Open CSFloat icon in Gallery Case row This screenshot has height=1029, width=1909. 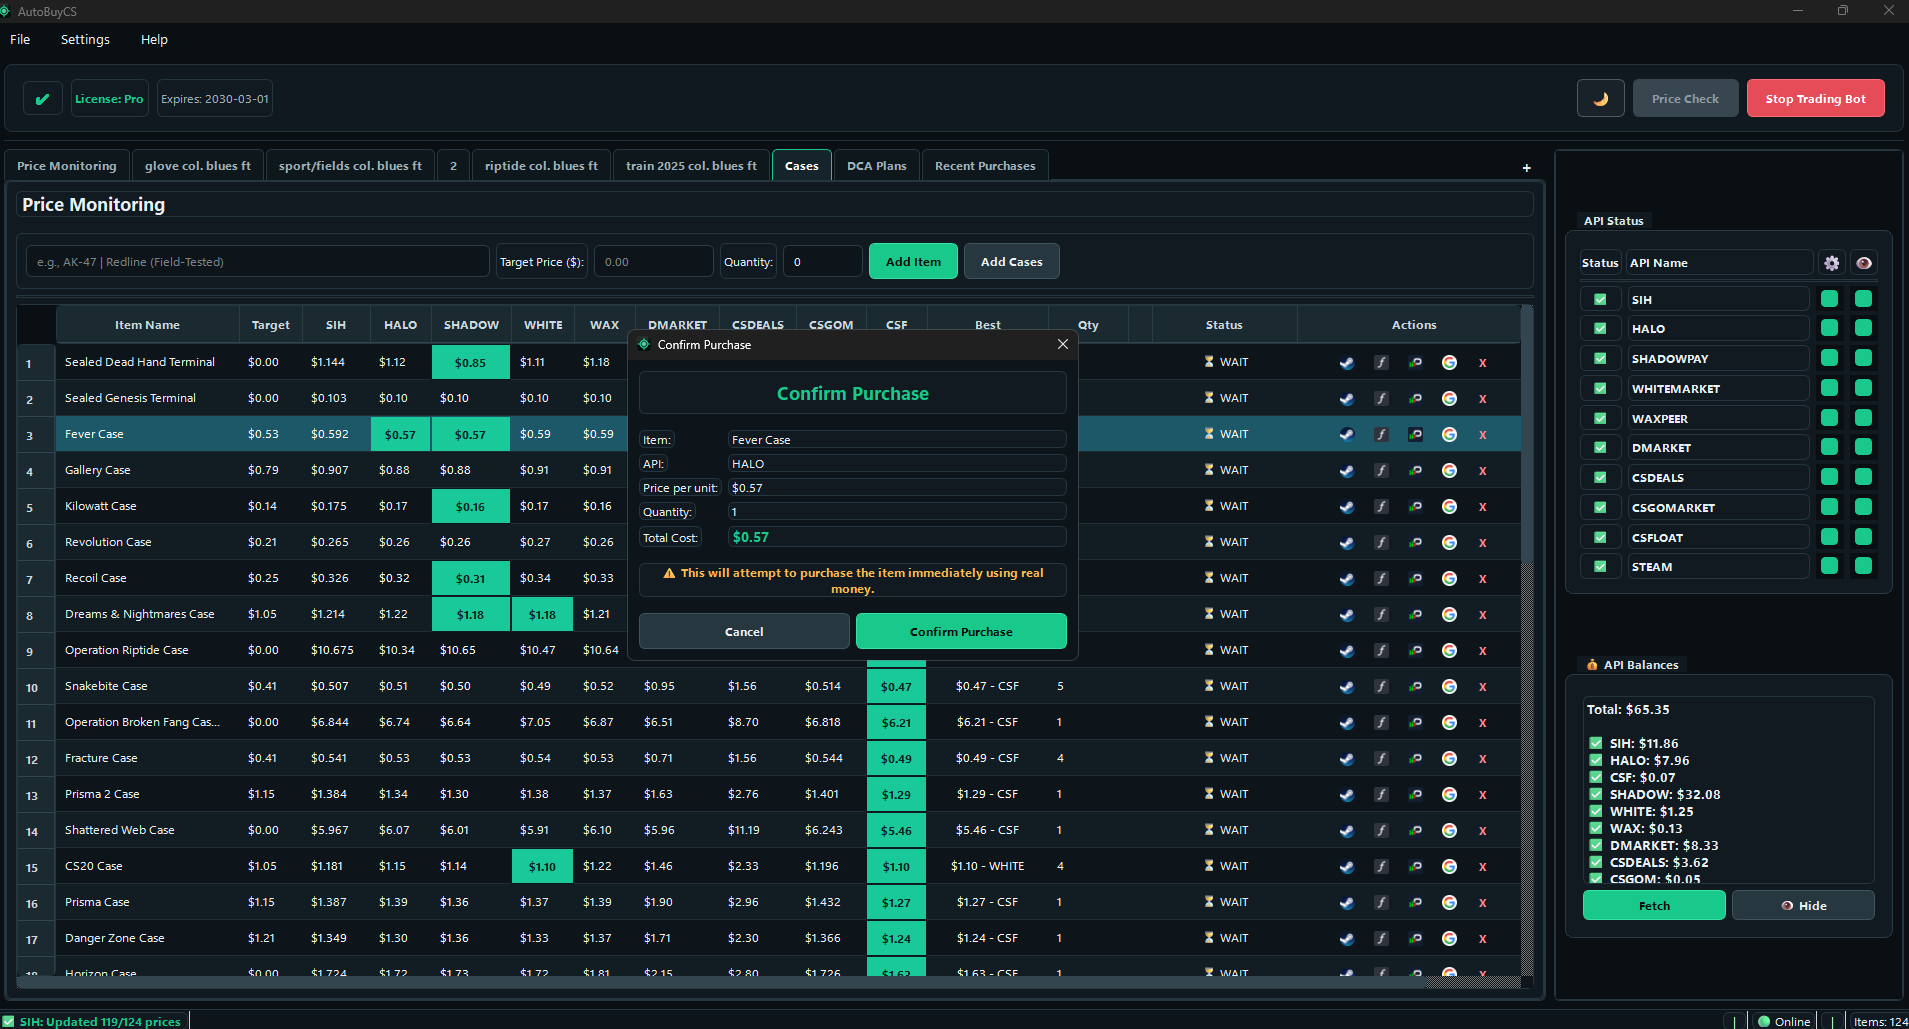pos(1381,470)
